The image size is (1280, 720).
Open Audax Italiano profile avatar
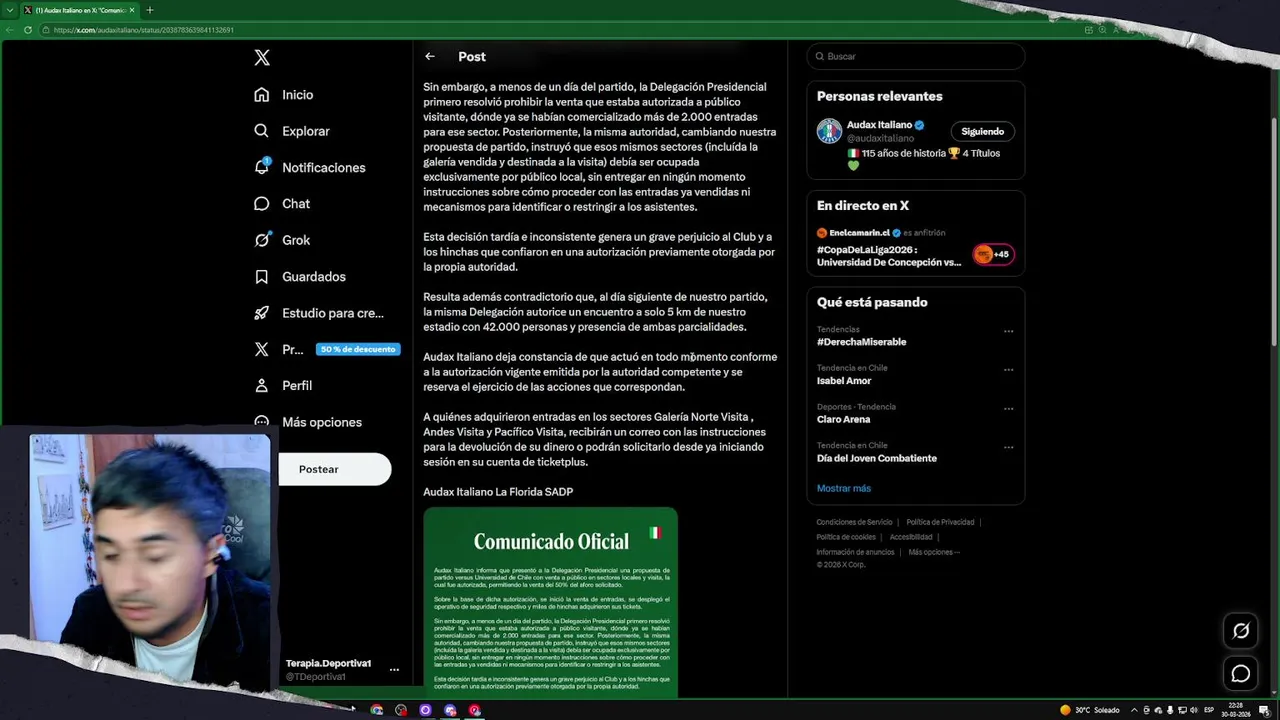829,131
